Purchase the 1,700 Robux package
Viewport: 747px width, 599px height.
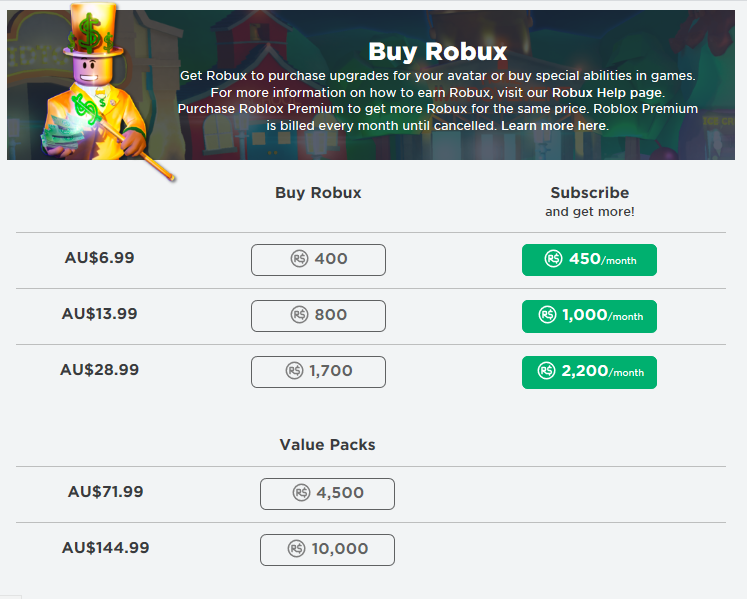[318, 372]
